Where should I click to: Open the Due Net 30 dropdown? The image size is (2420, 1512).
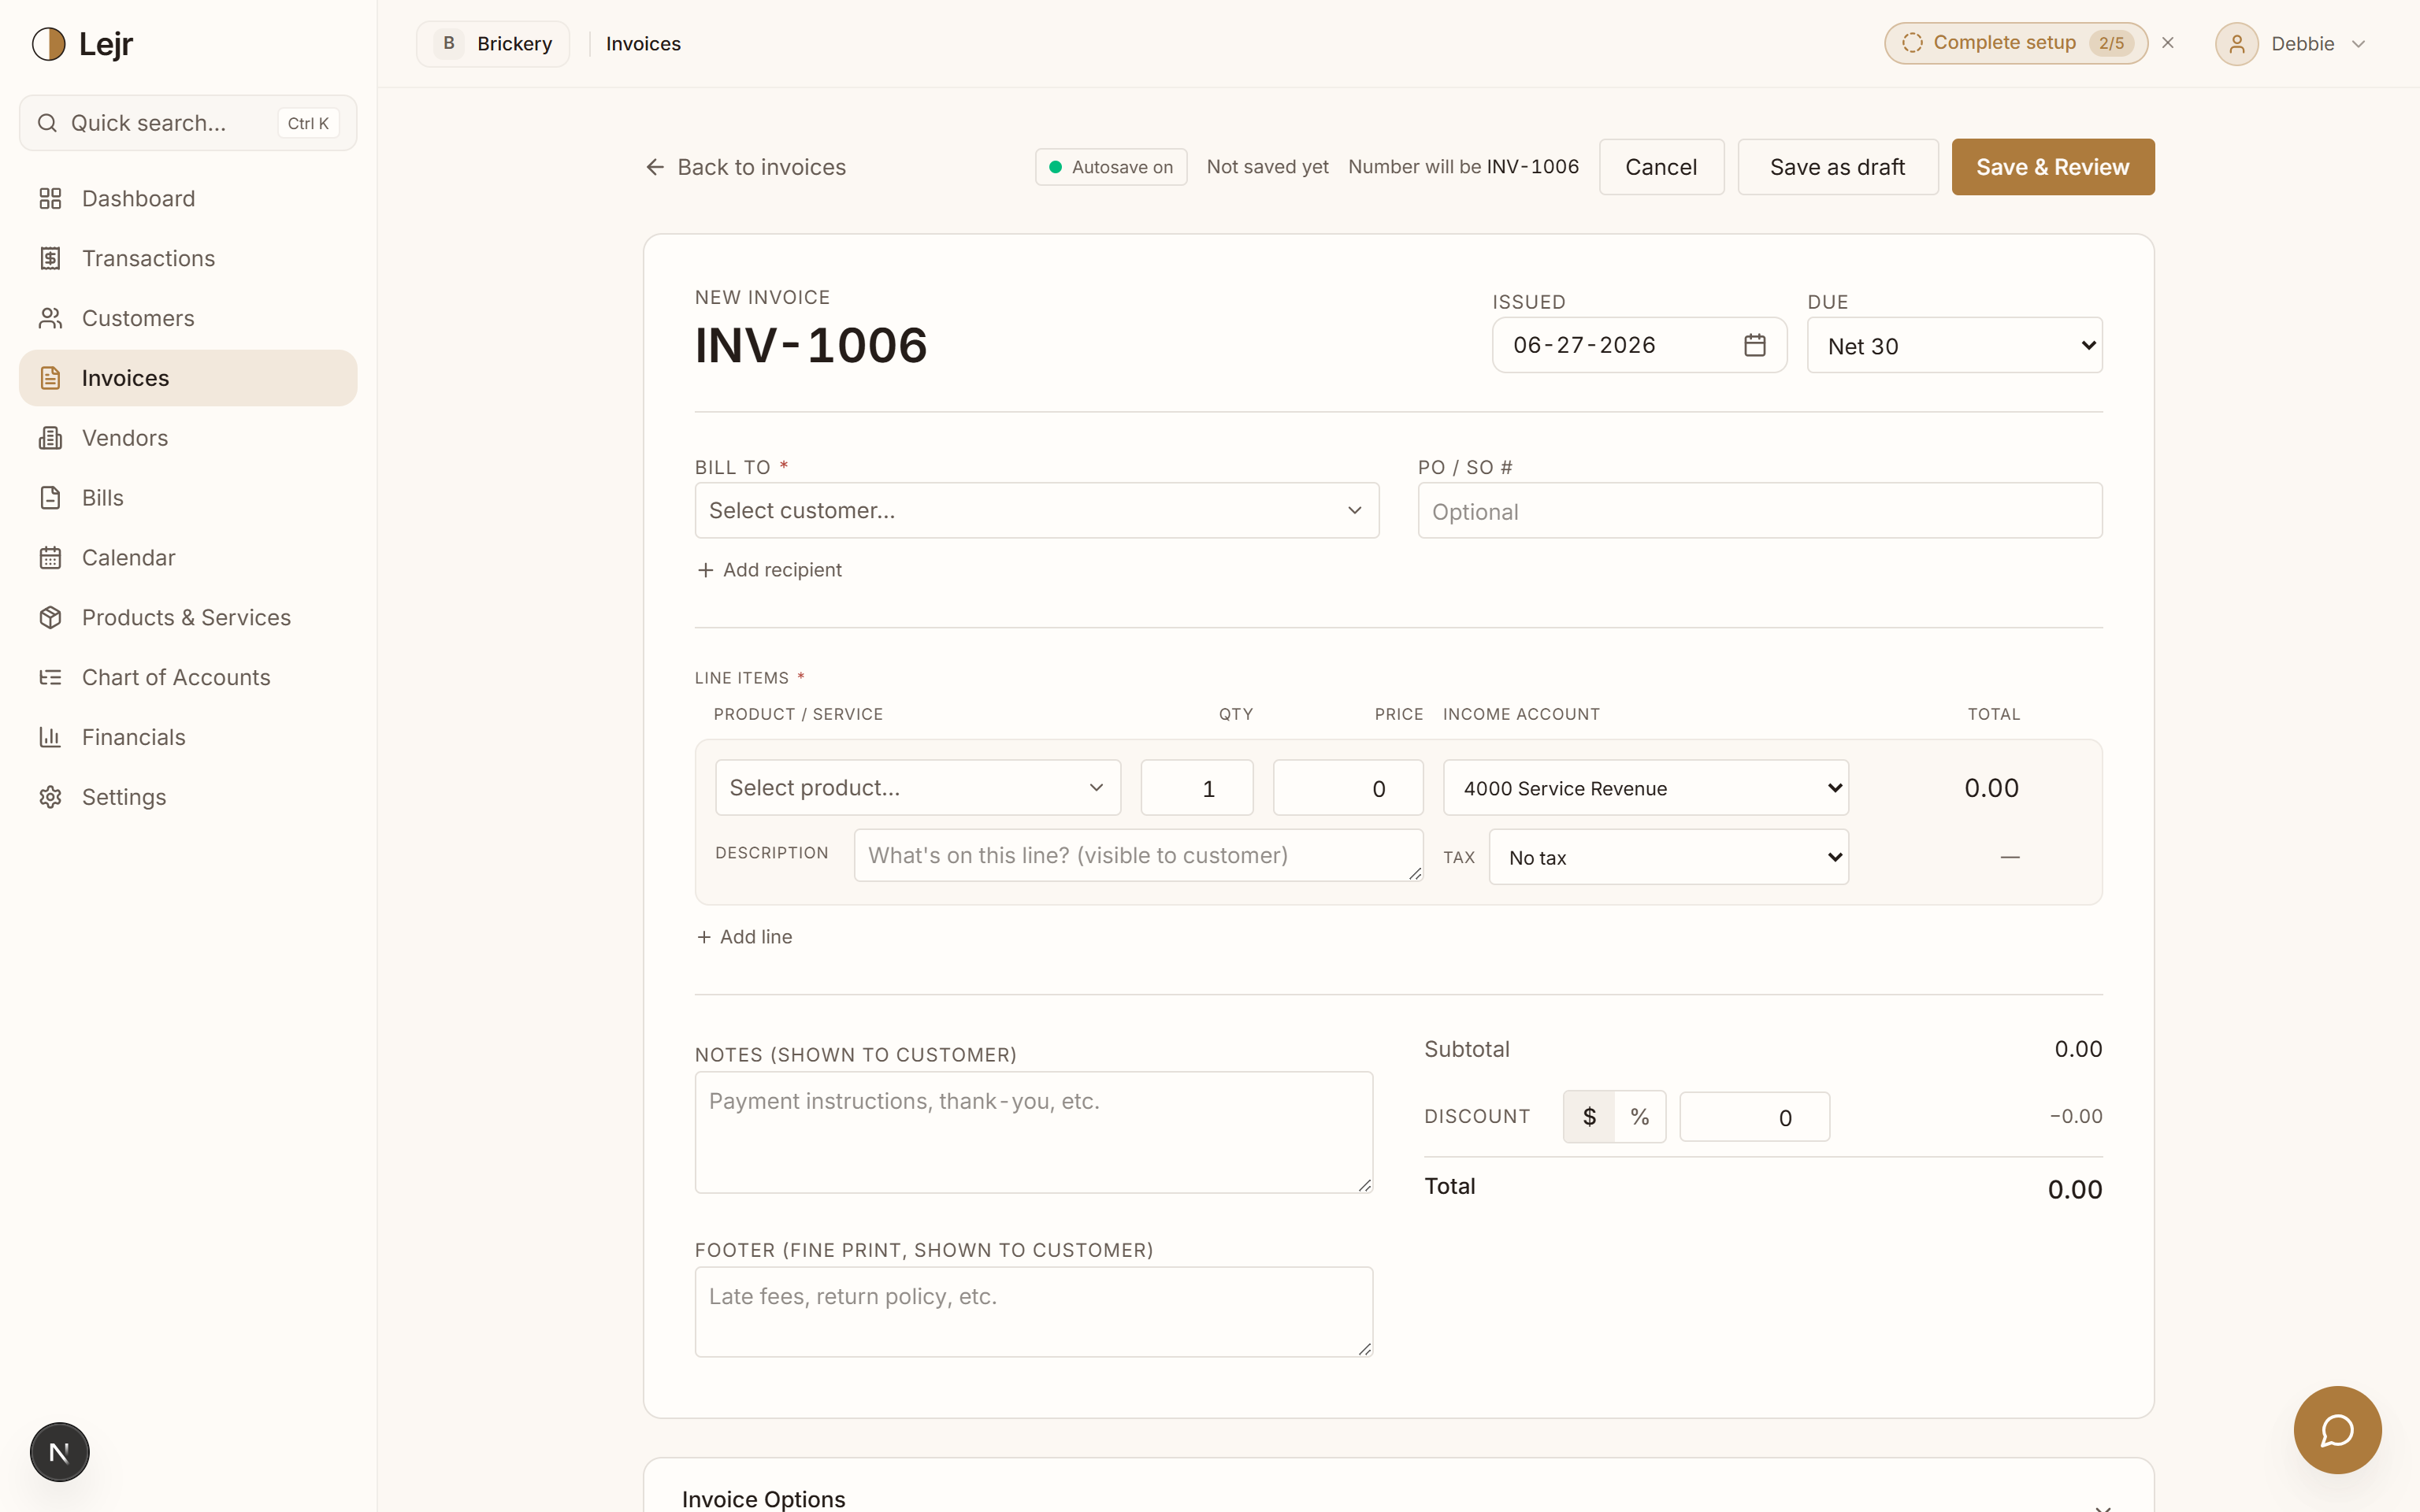click(x=1955, y=345)
